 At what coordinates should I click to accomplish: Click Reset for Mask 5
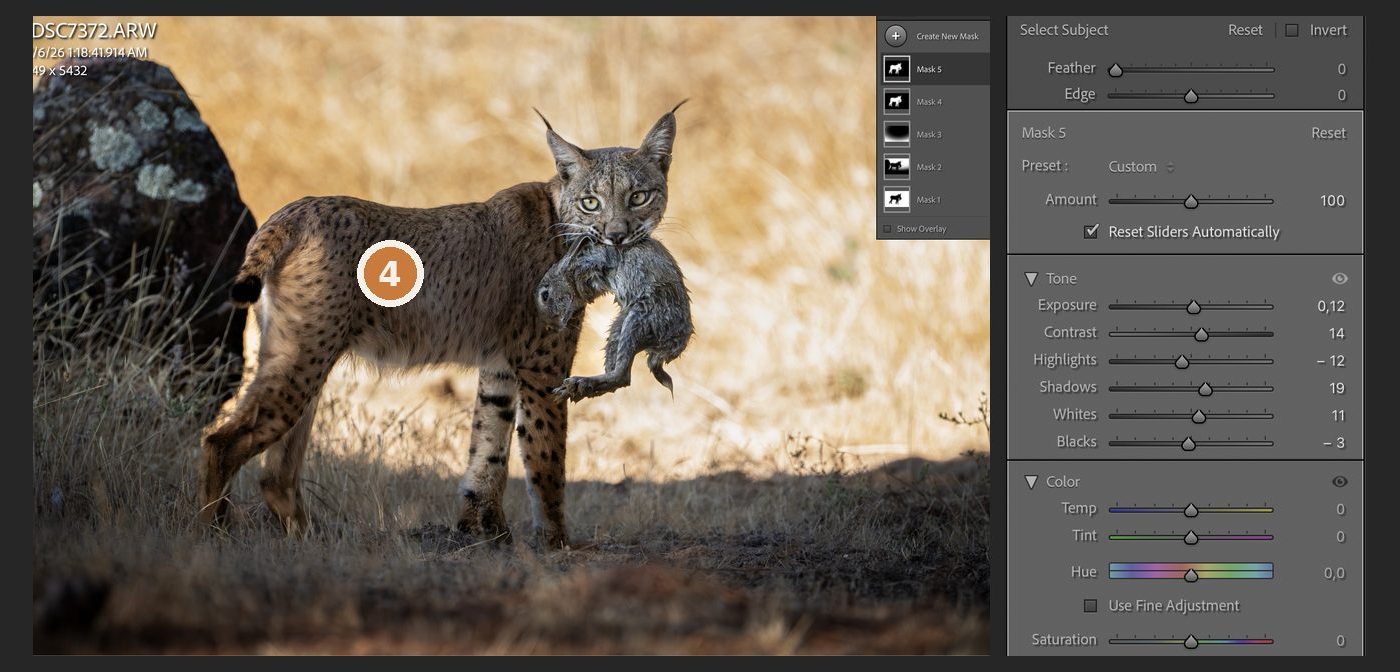point(1328,132)
